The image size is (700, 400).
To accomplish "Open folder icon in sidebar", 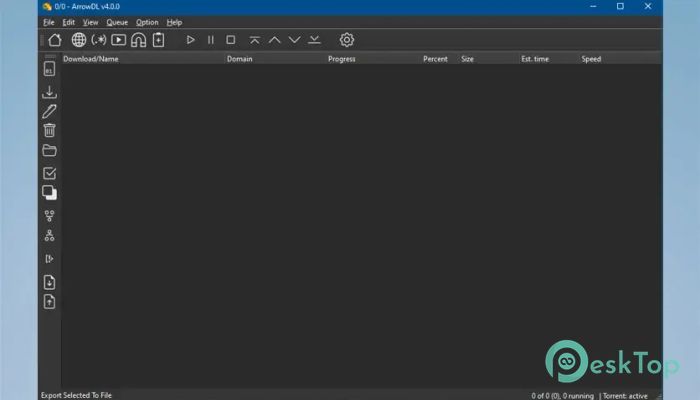I will click(x=50, y=150).
